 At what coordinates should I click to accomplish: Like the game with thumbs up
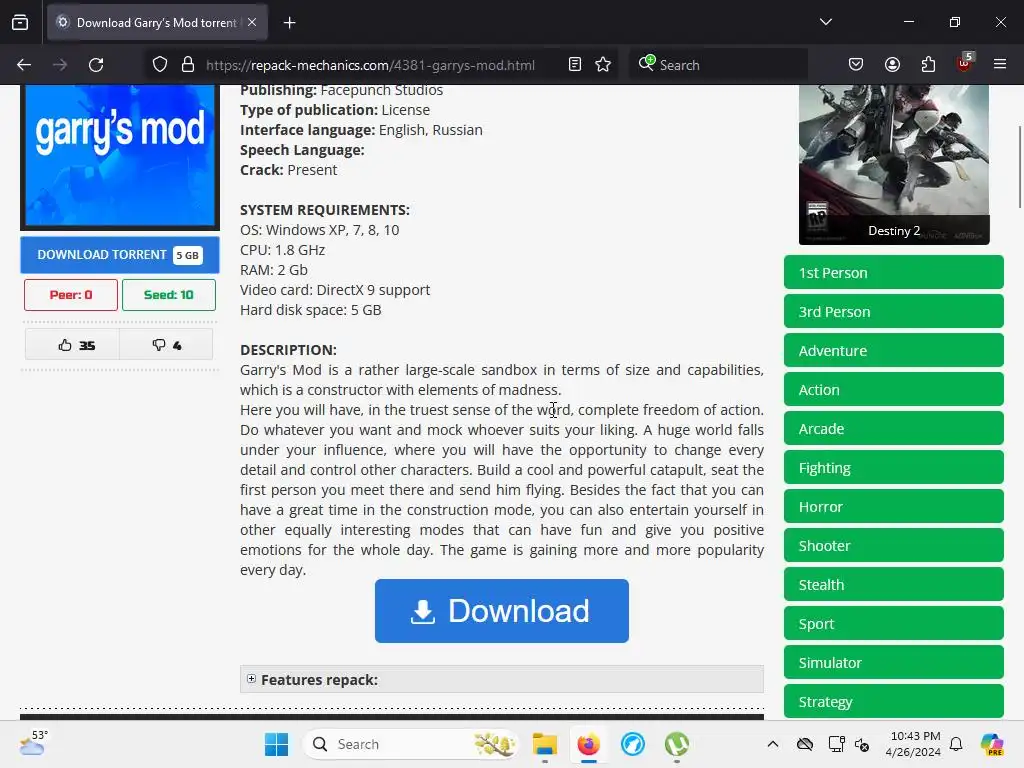click(x=72, y=345)
